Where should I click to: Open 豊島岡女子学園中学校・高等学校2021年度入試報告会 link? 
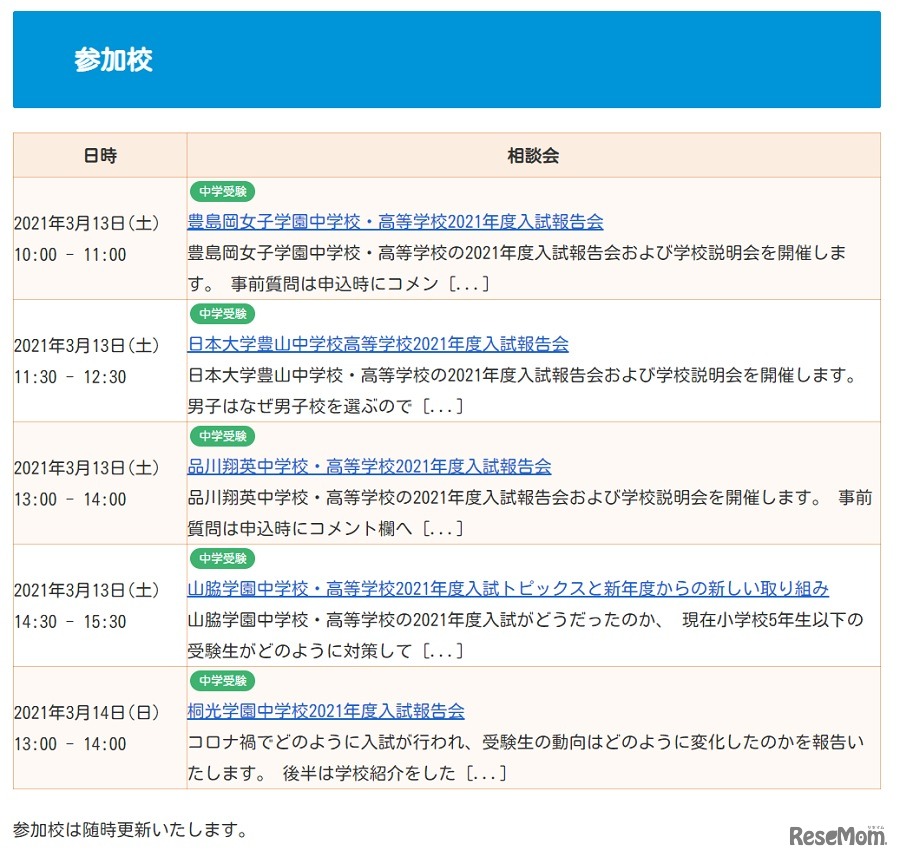point(395,222)
